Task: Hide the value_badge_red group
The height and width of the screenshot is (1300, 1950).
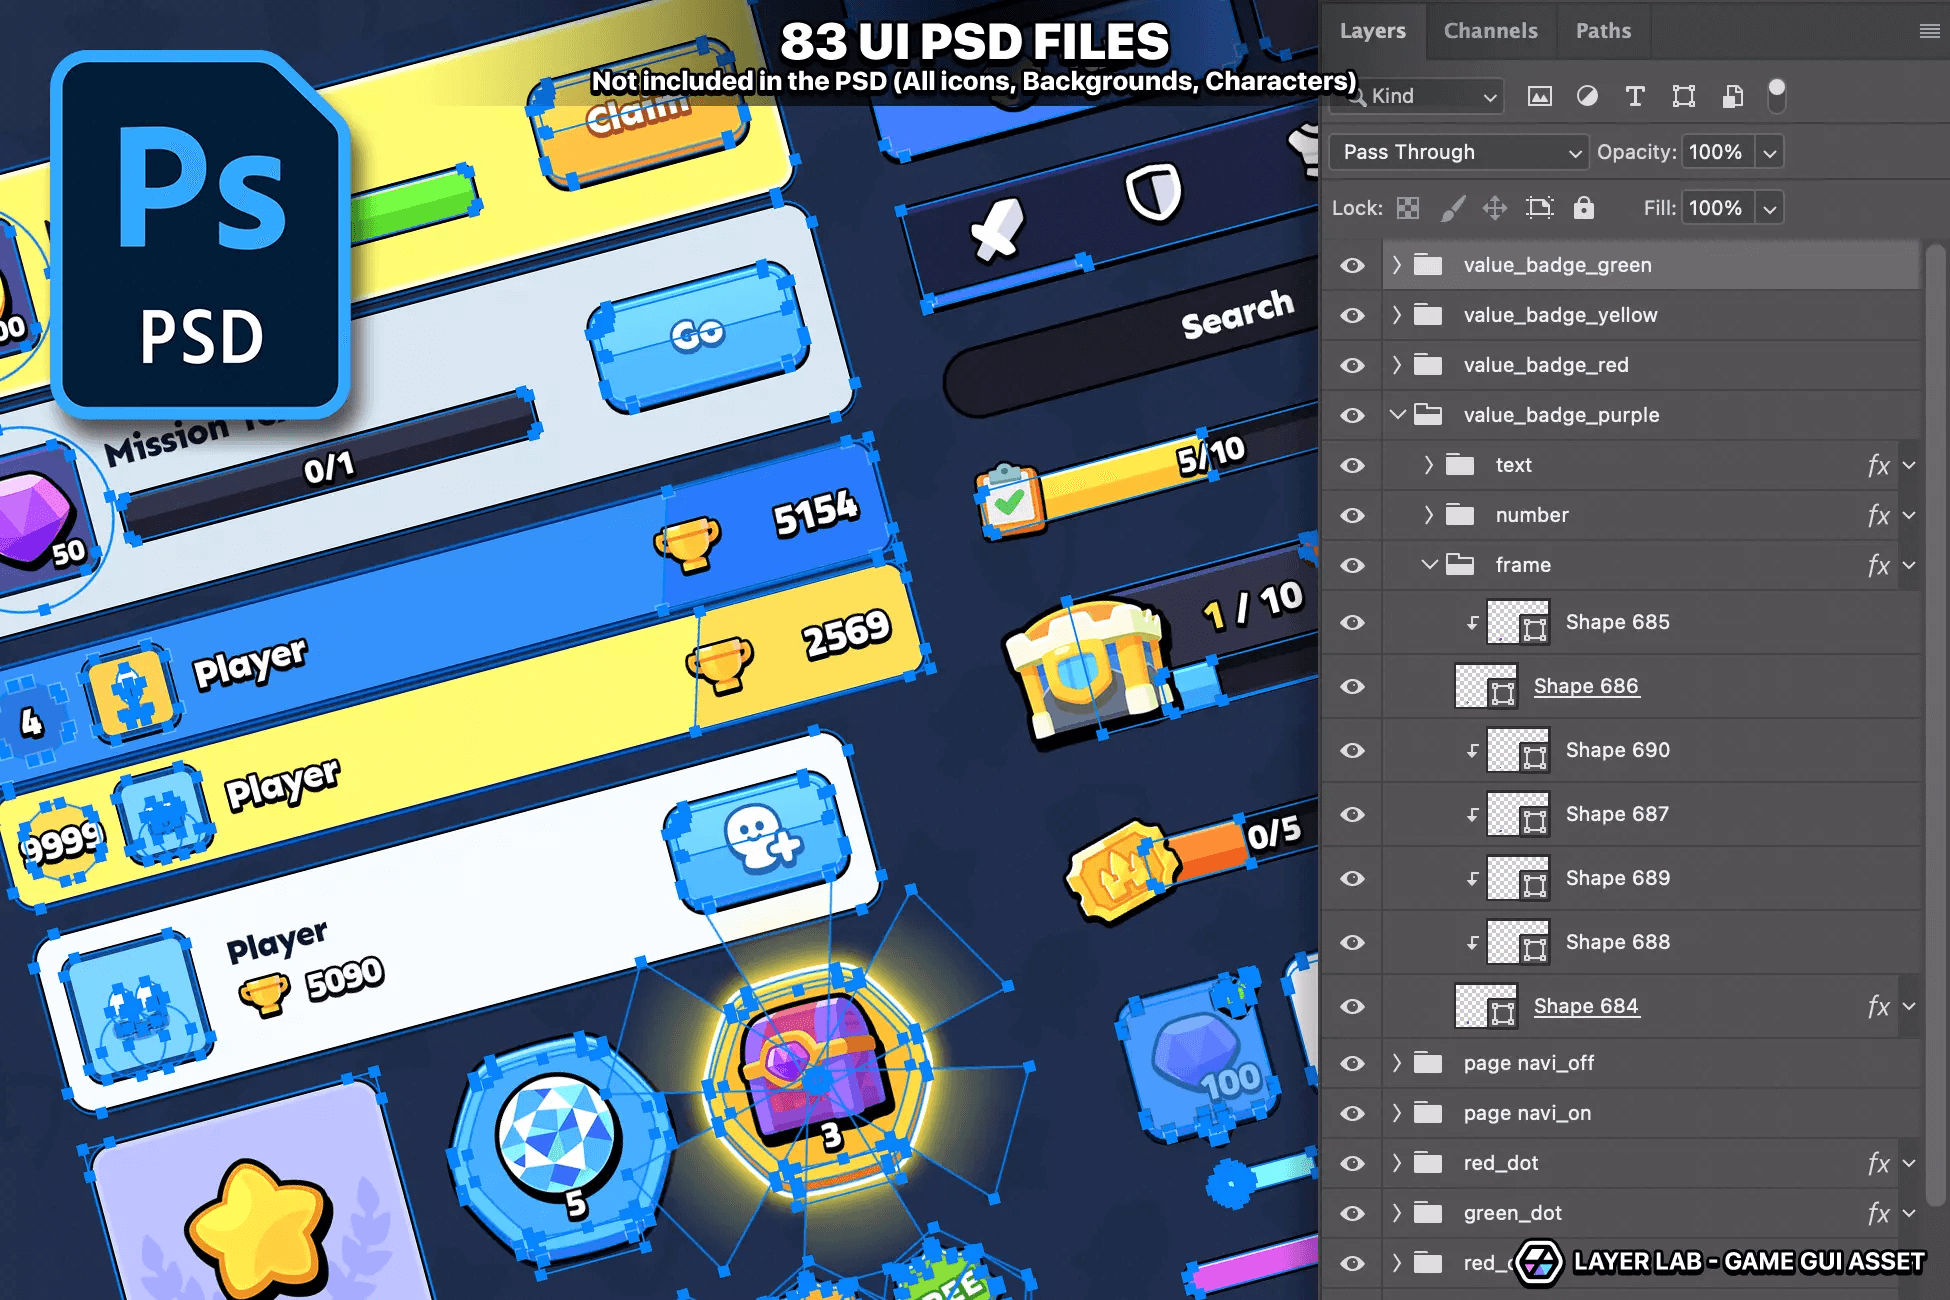Action: coord(1352,365)
